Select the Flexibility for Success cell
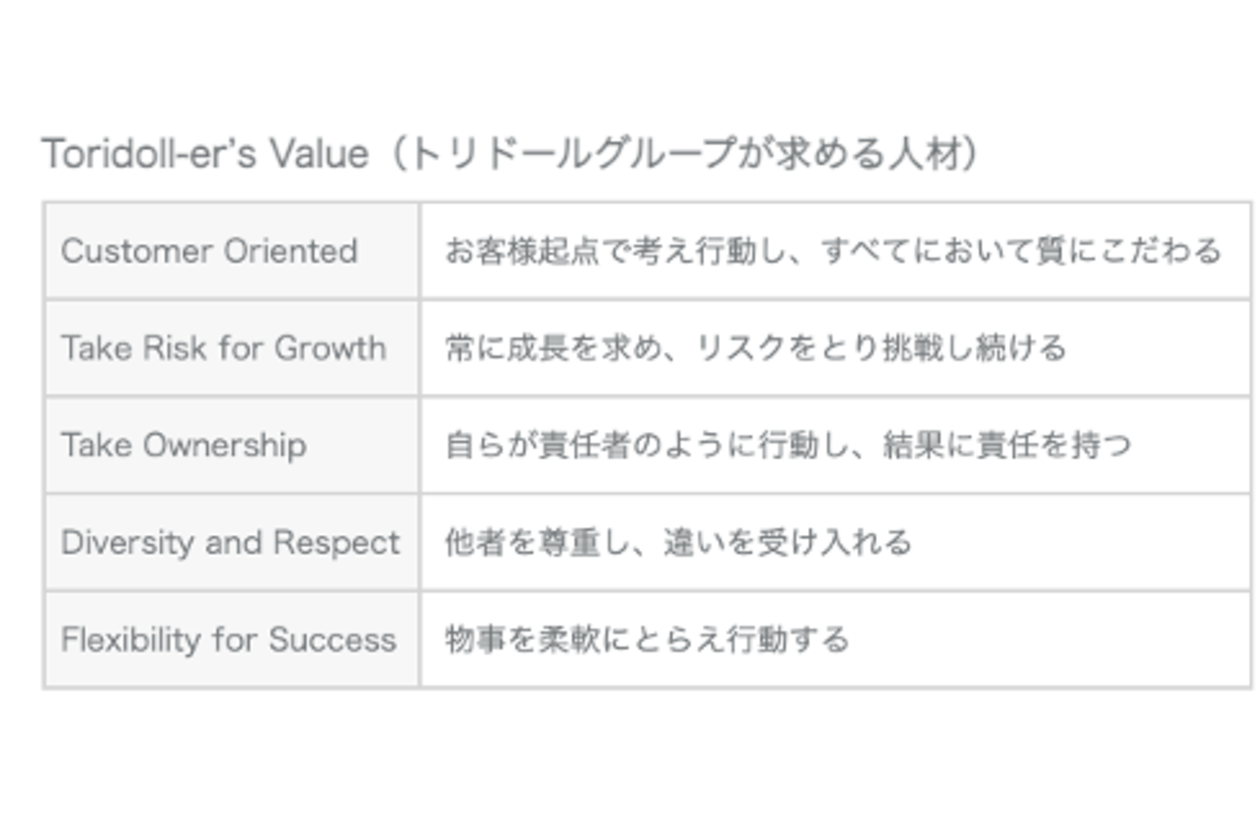The height and width of the screenshot is (840, 1260). 232,639
